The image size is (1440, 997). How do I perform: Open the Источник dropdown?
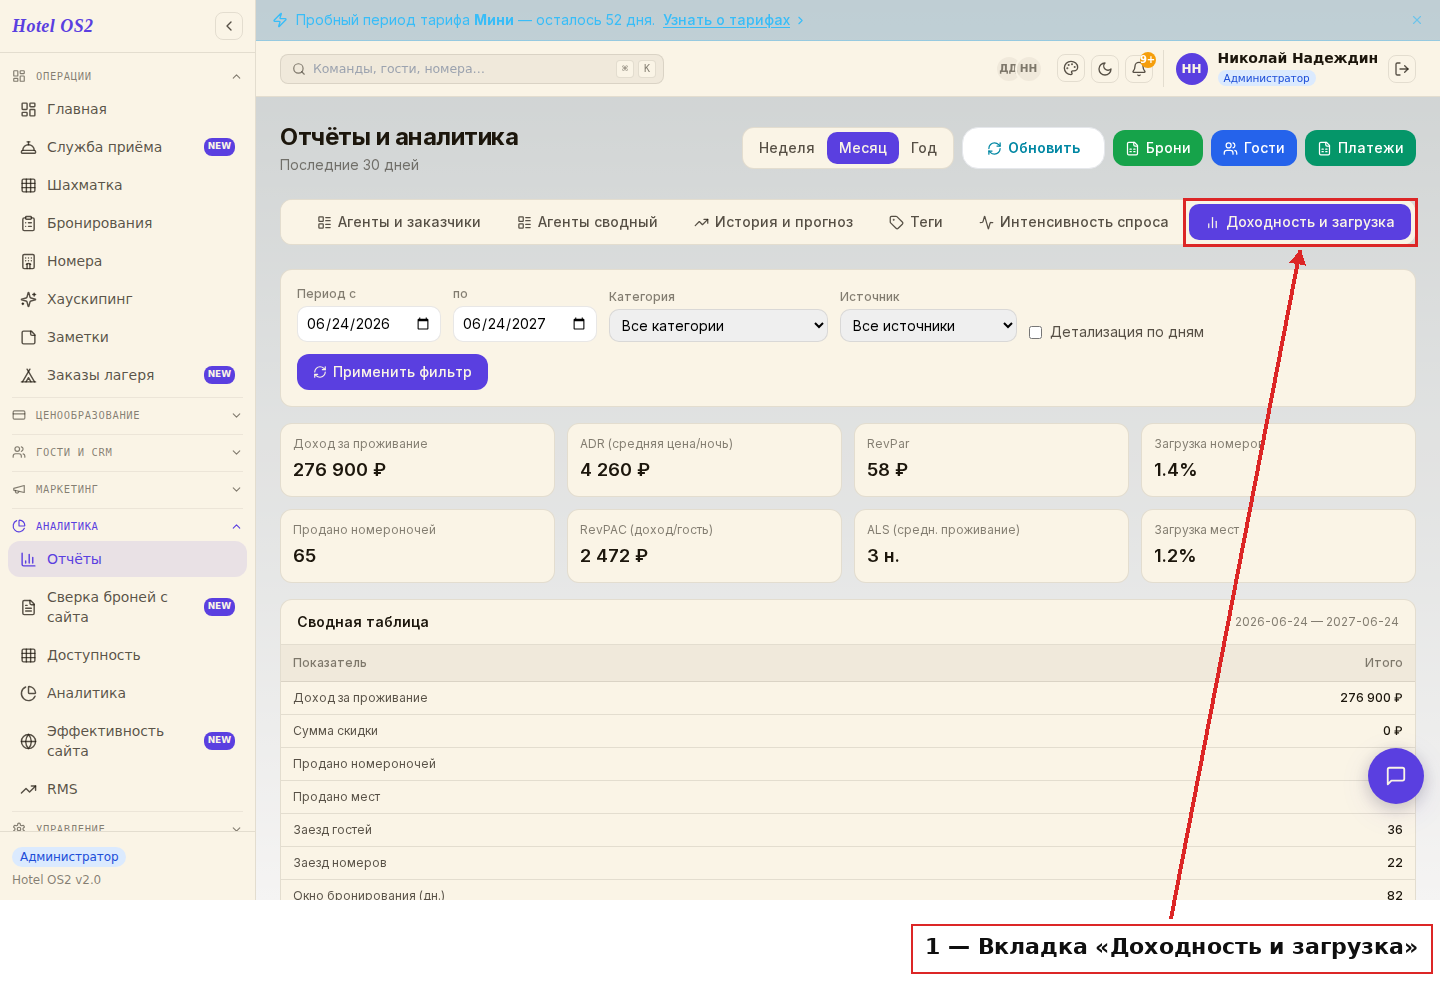(928, 326)
